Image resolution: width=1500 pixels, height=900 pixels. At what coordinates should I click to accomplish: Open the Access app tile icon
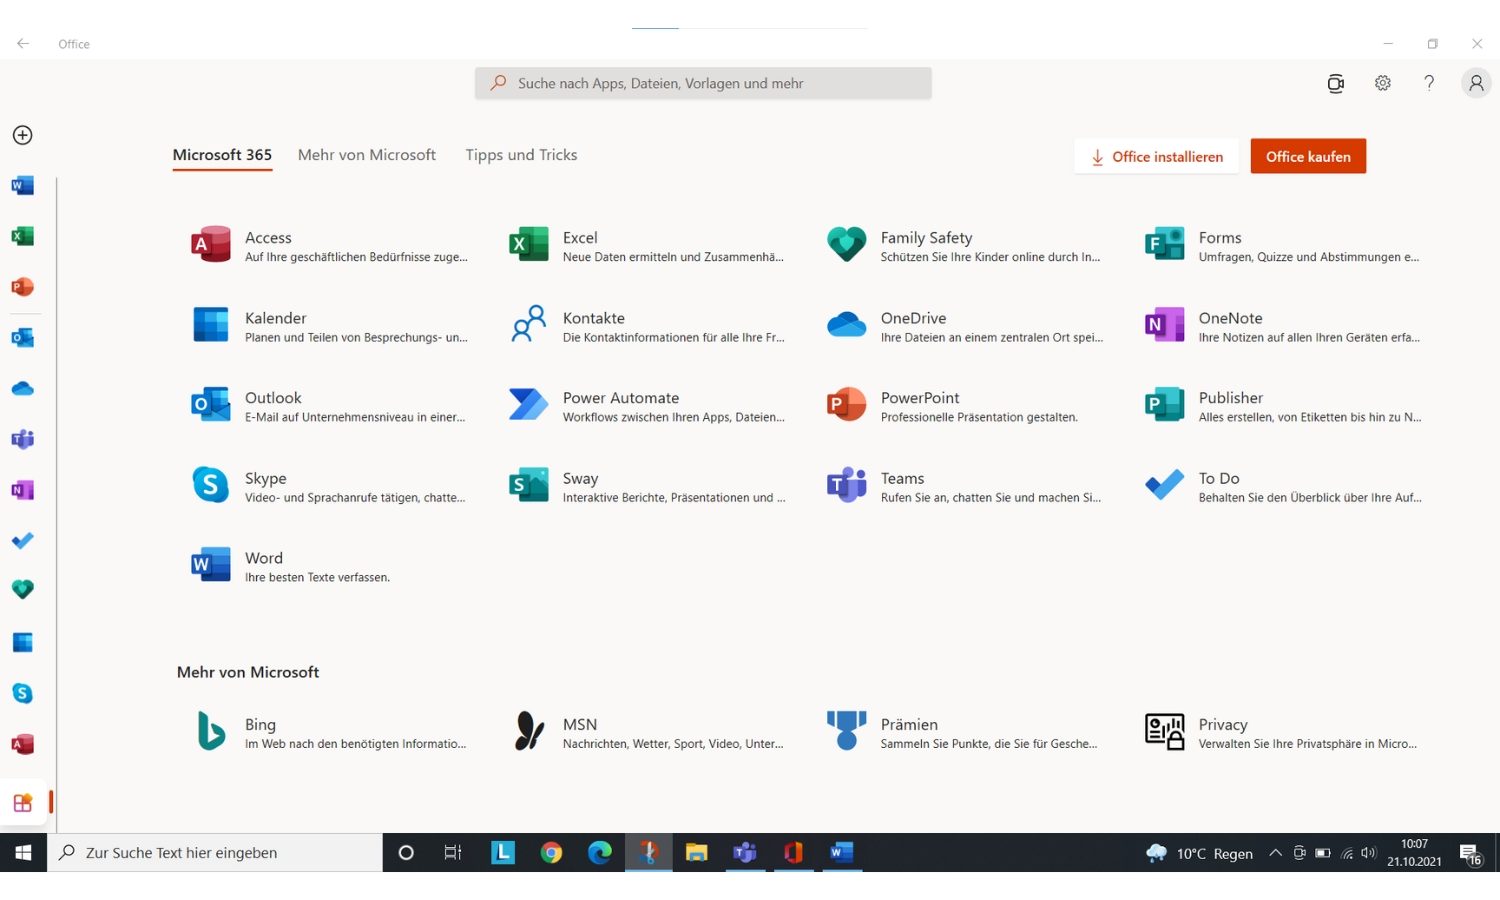[211, 244]
